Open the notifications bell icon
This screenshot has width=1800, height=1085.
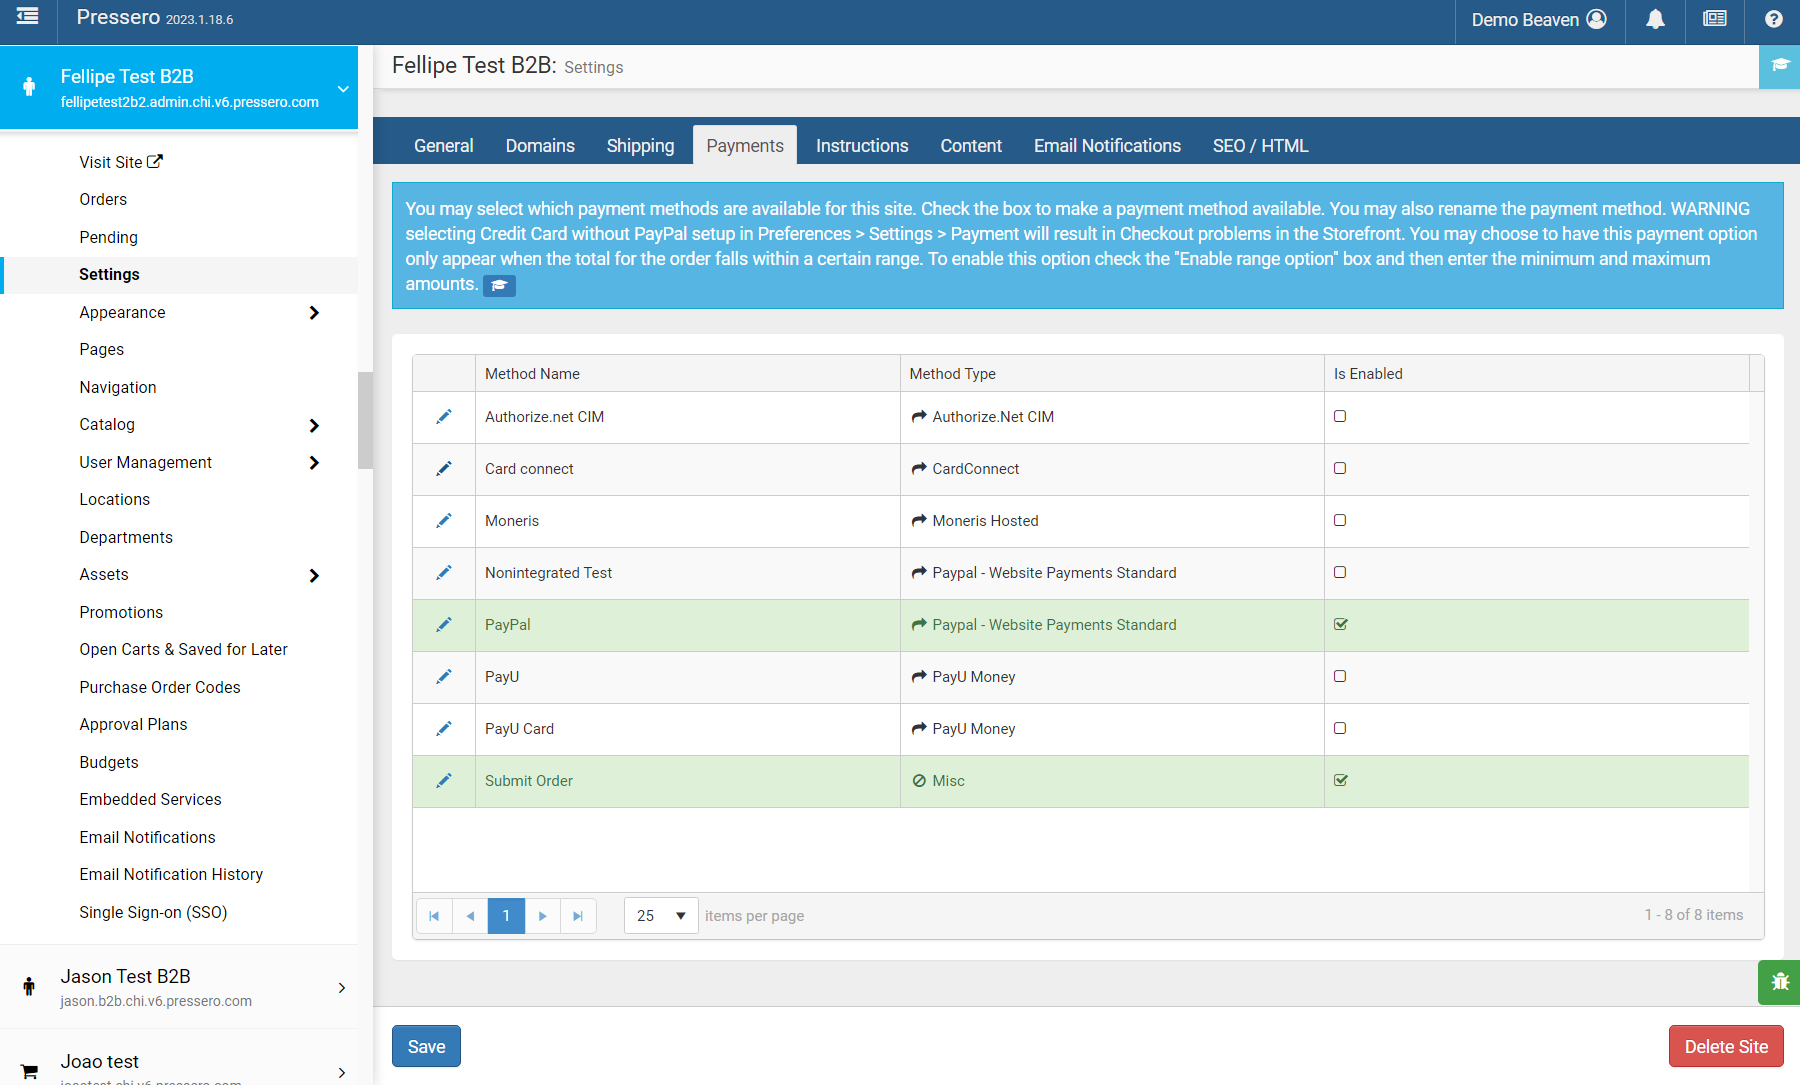coord(1655,20)
